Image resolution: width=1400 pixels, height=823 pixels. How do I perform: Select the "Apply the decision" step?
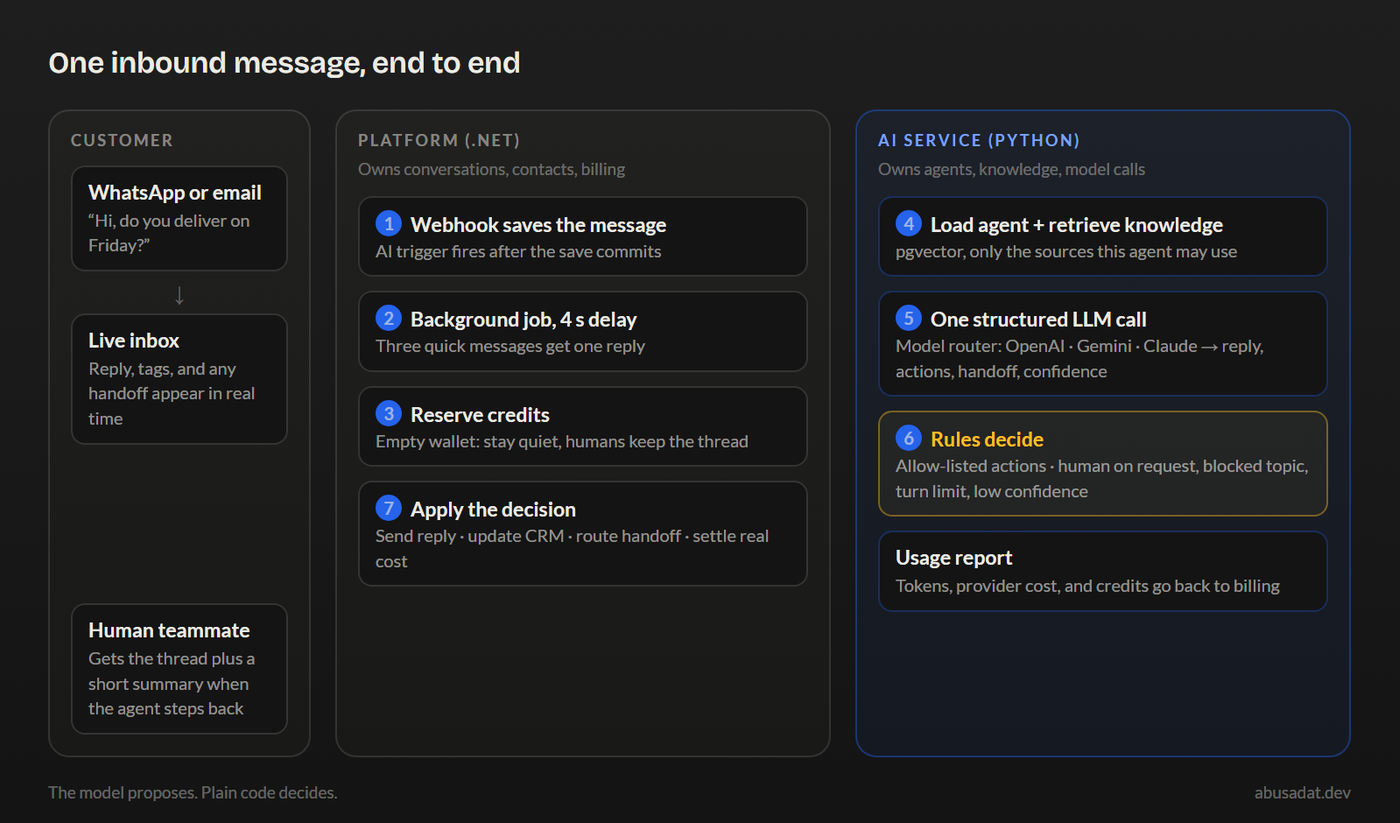pyautogui.click(x=583, y=533)
